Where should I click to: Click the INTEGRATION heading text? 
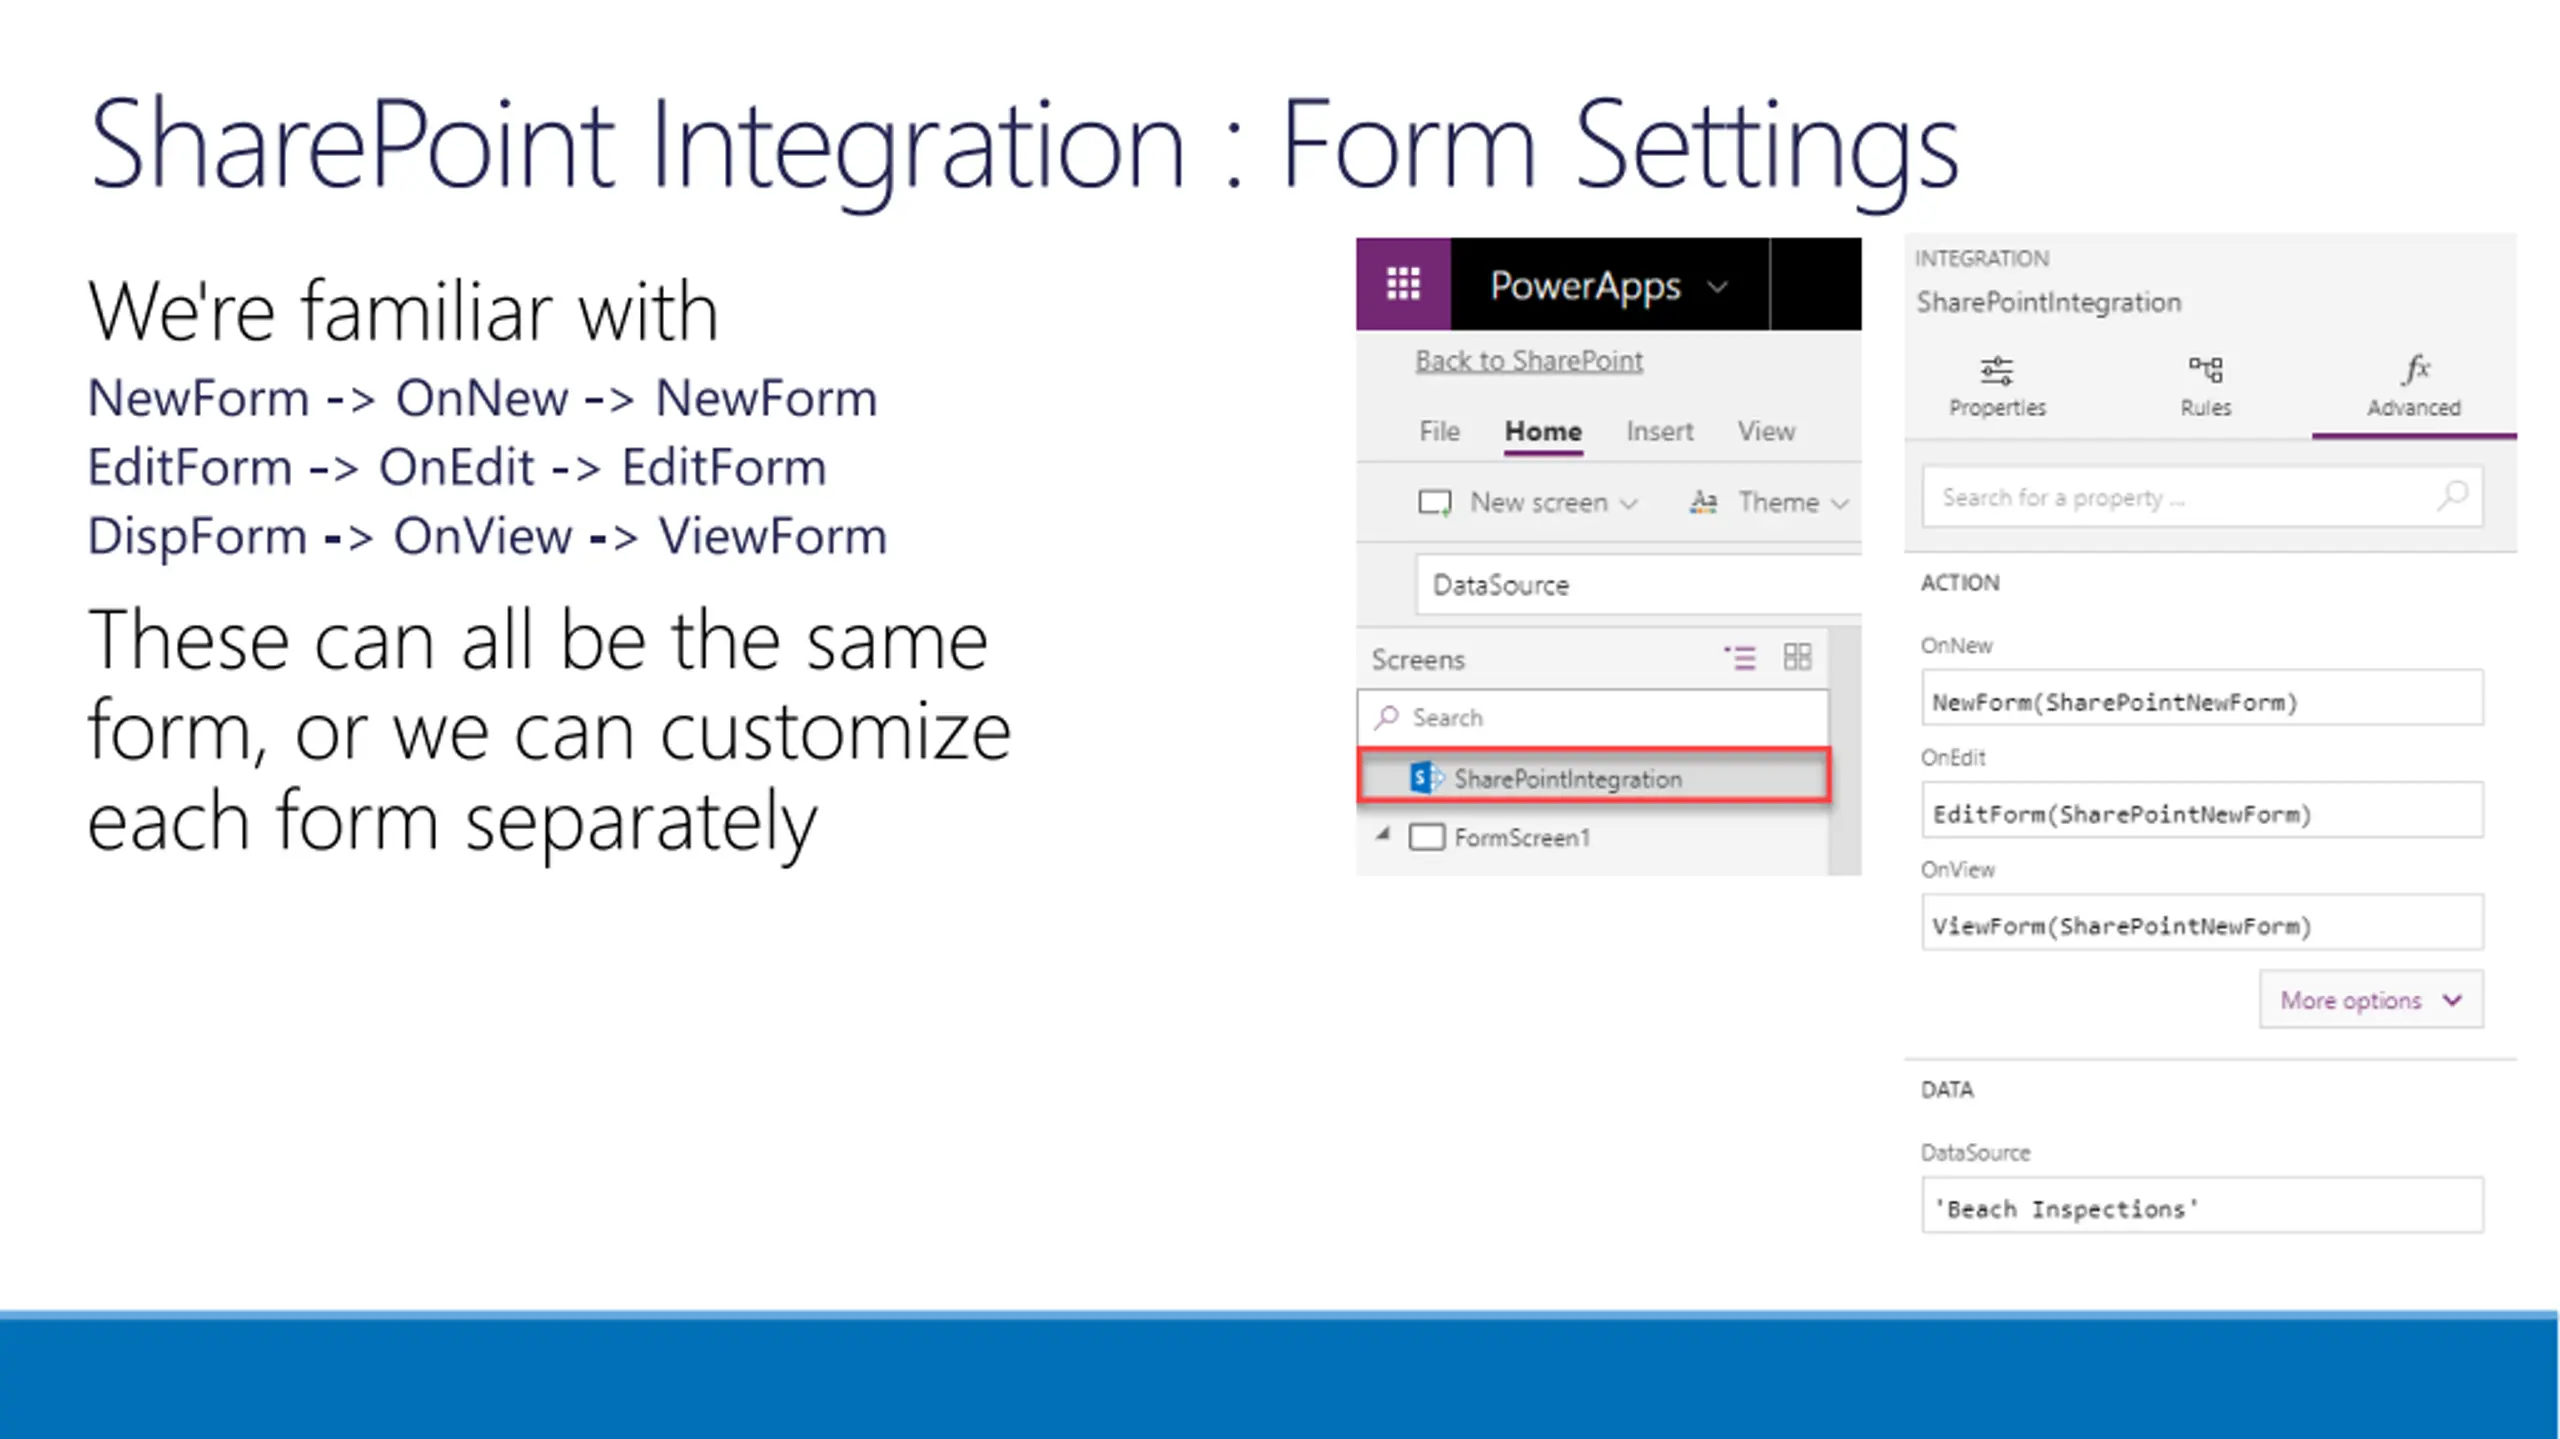(x=1981, y=259)
